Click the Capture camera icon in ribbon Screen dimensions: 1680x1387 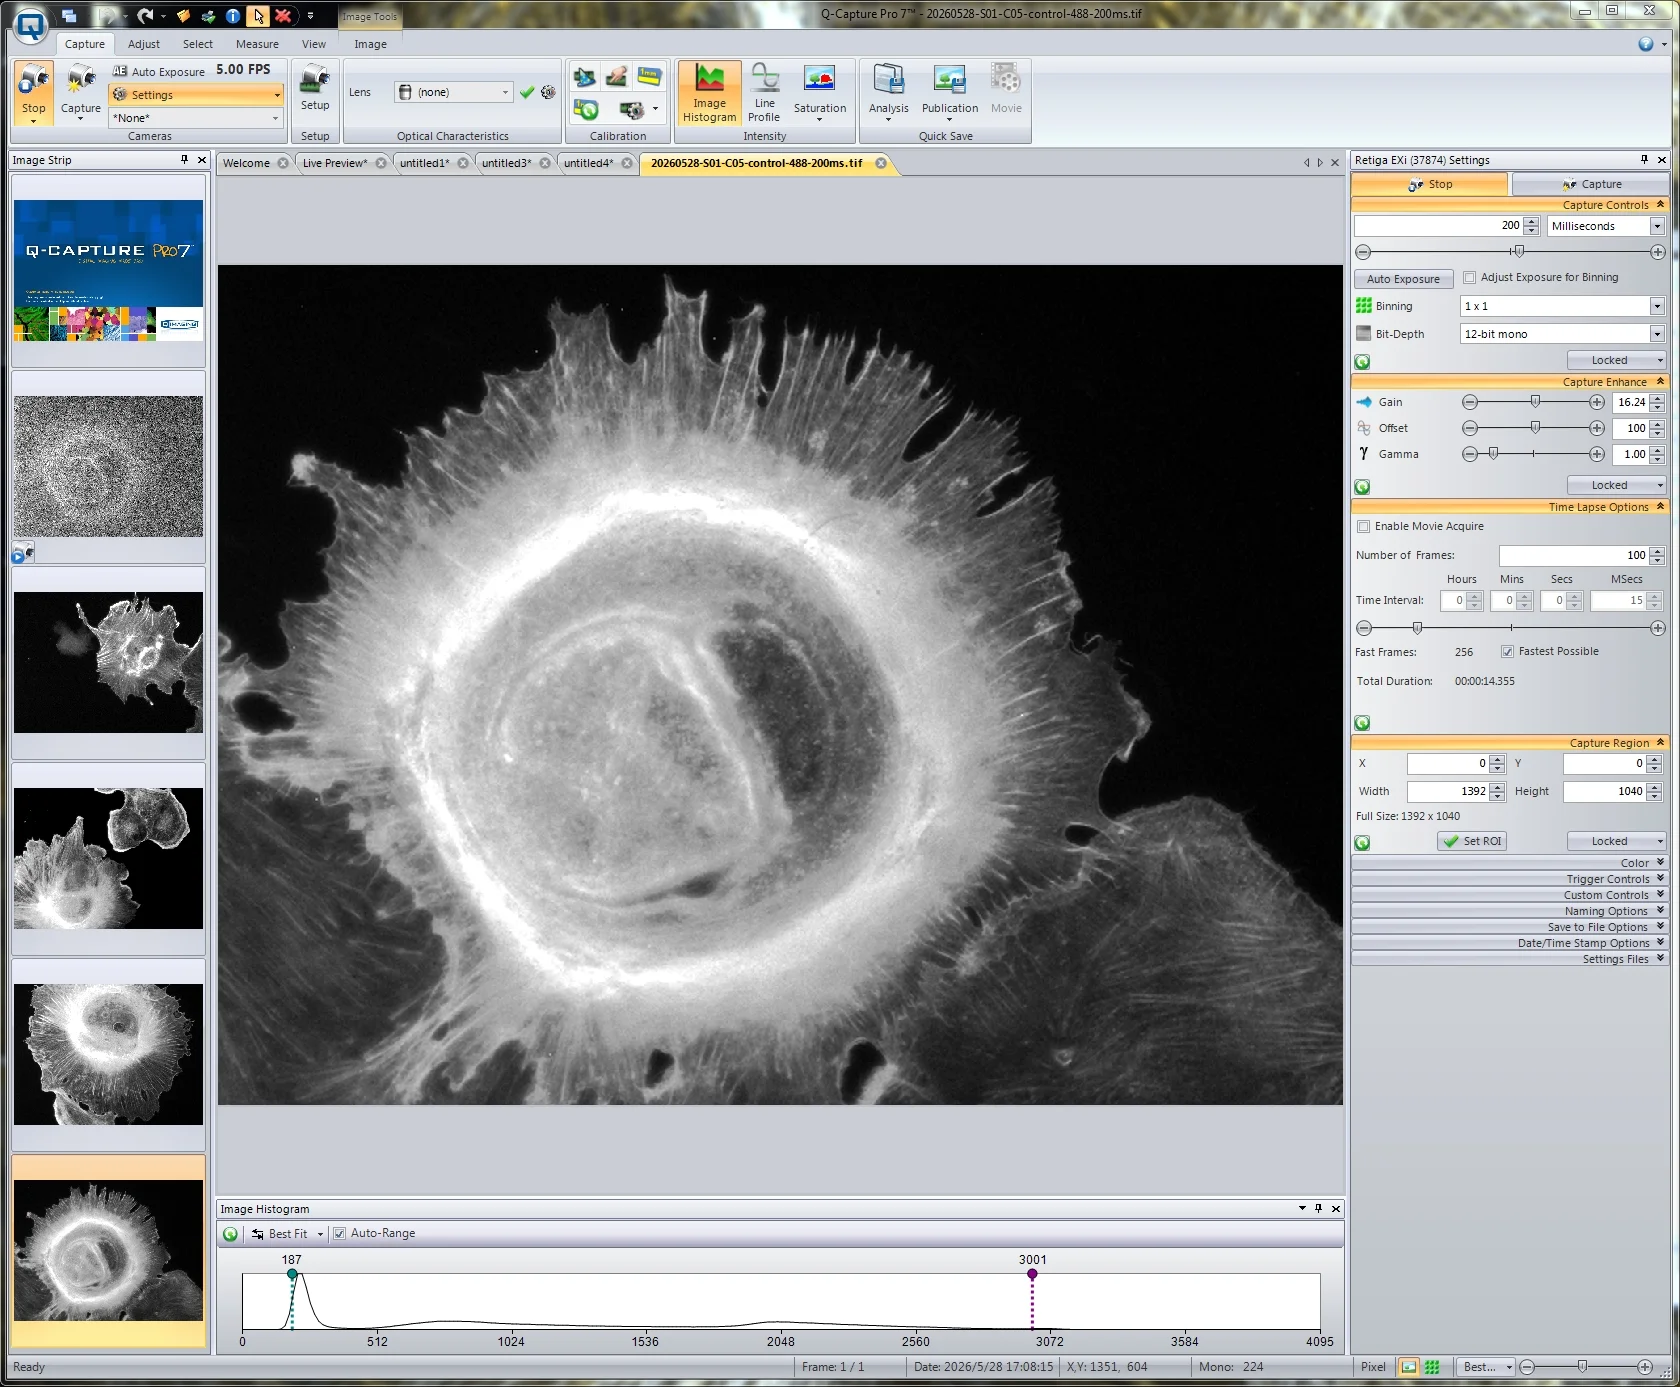(x=81, y=80)
